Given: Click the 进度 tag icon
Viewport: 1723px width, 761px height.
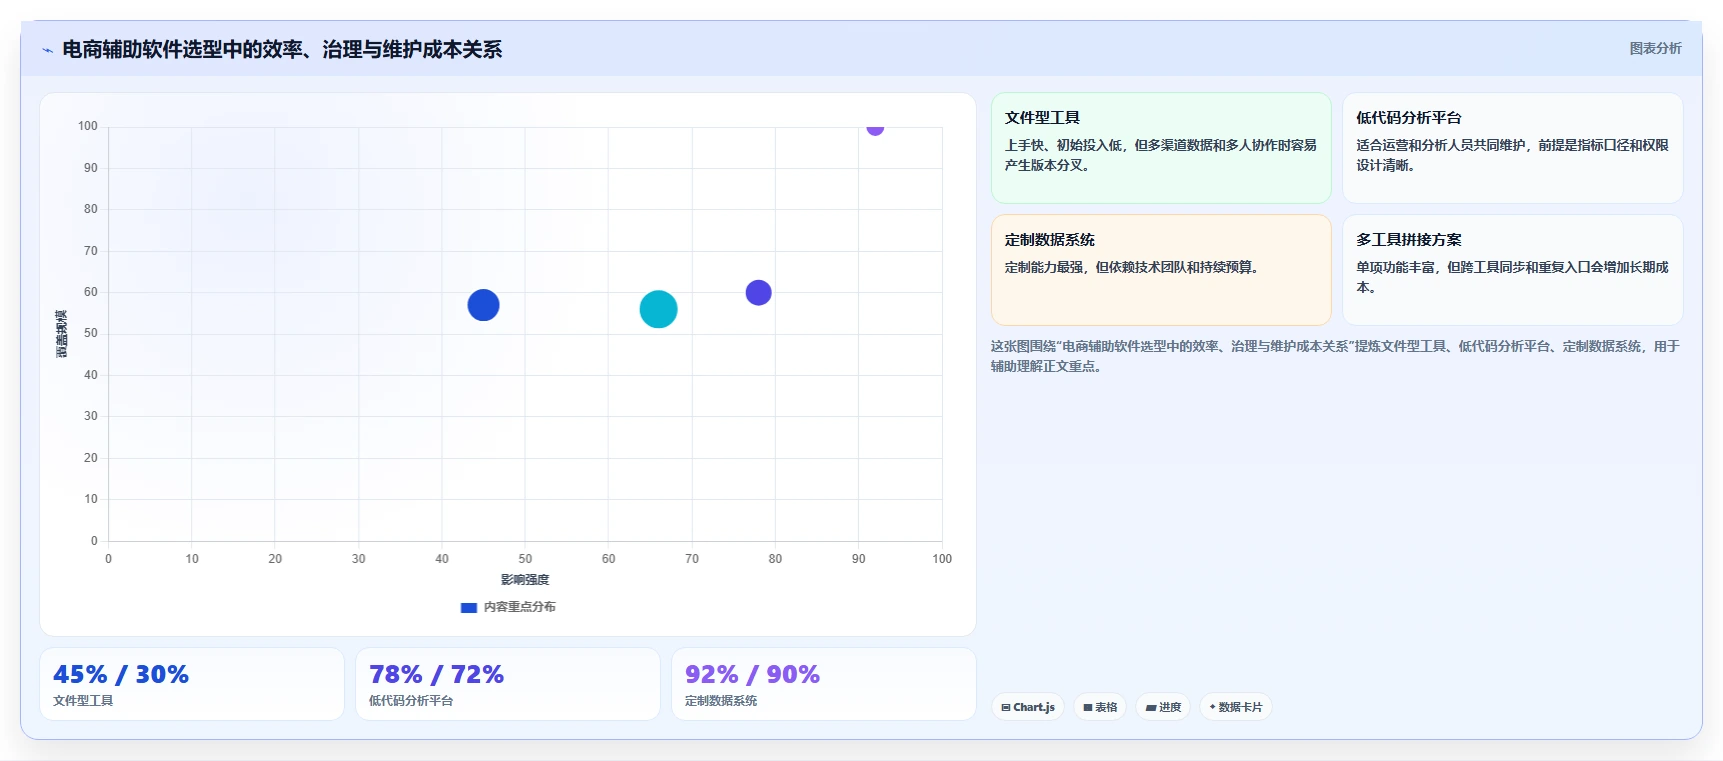Looking at the screenshot, I should 1151,707.
